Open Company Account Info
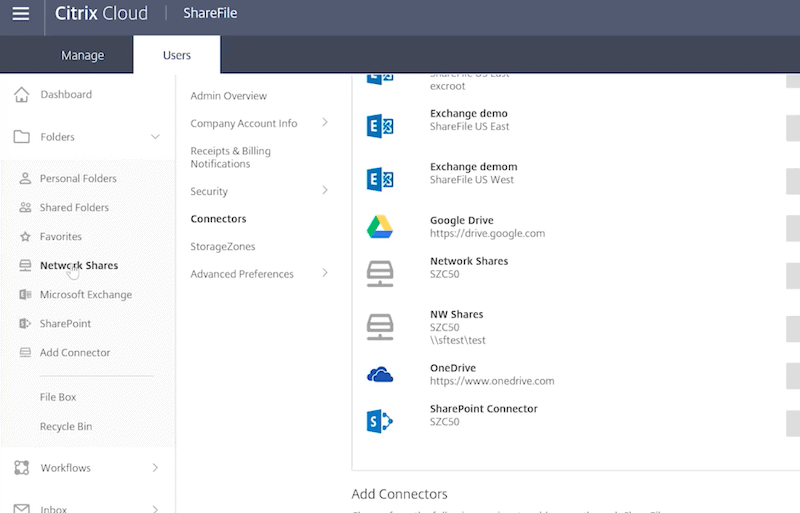800x513 pixels. [244, 124]
